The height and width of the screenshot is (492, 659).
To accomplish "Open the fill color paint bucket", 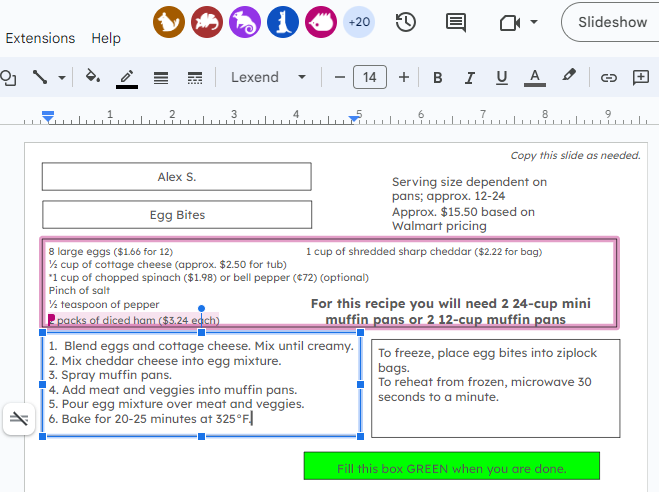I will point(93,77).
